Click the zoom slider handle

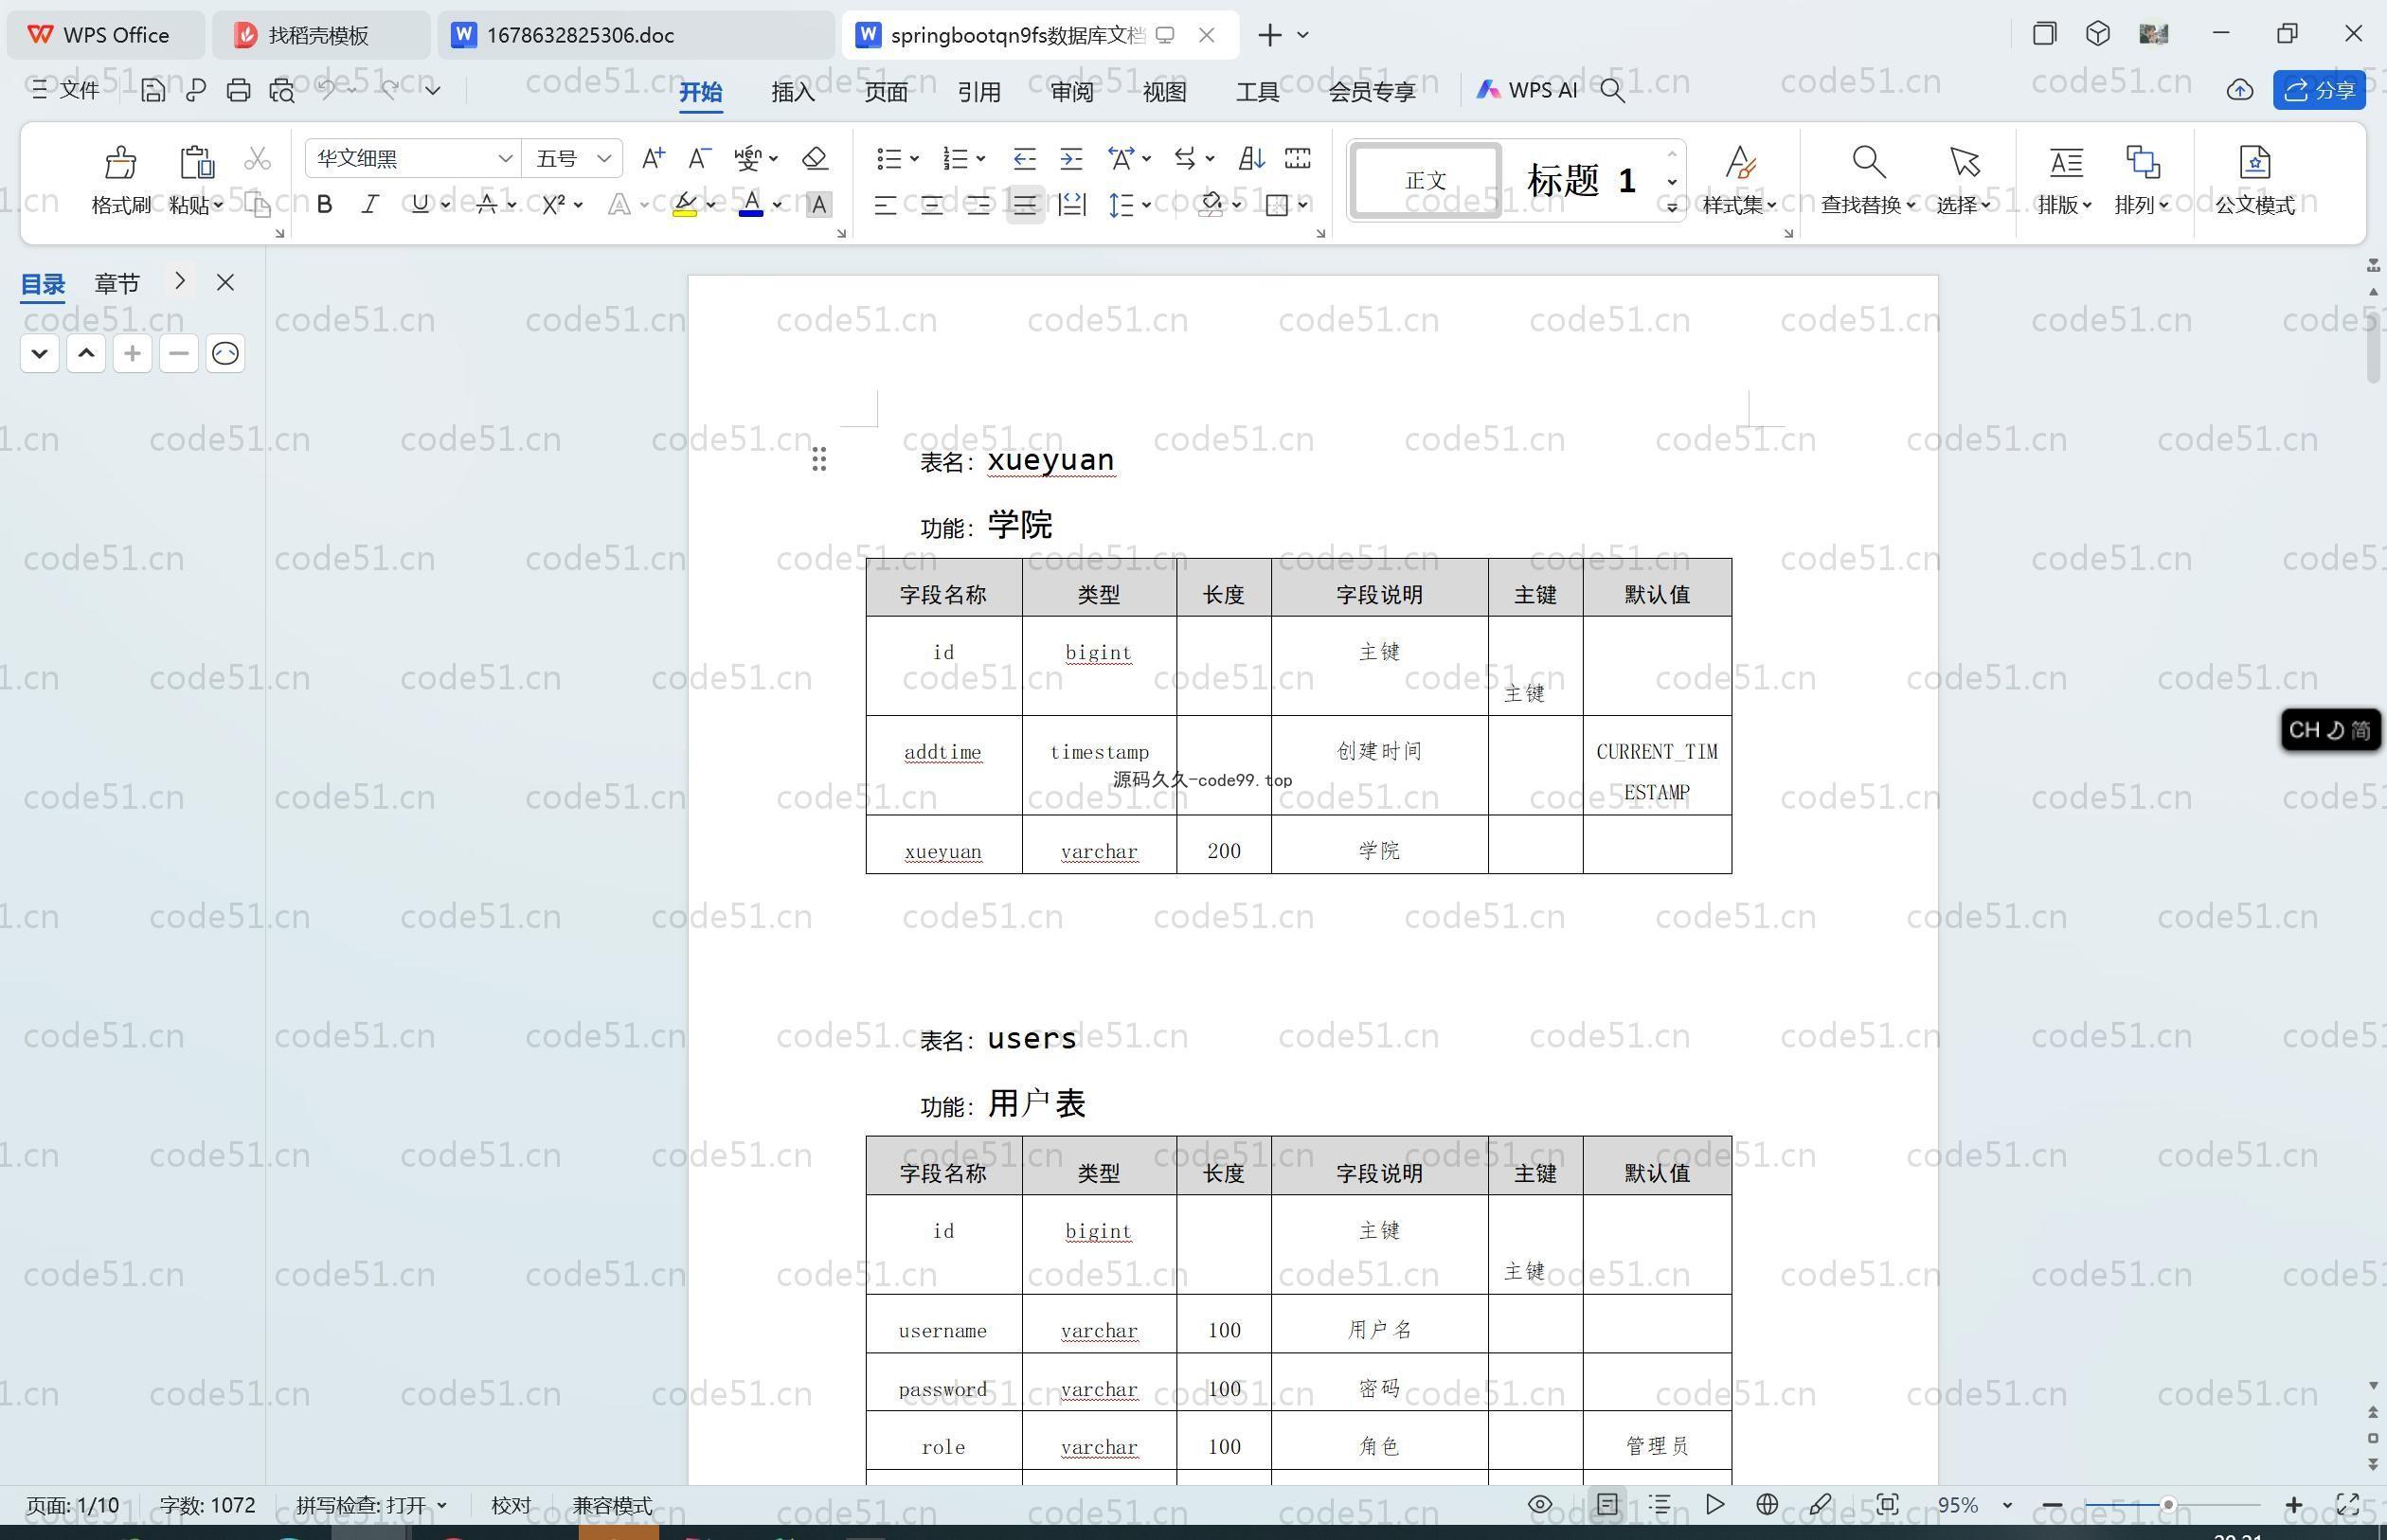pyautogui.click(x=2168, y=1504)
